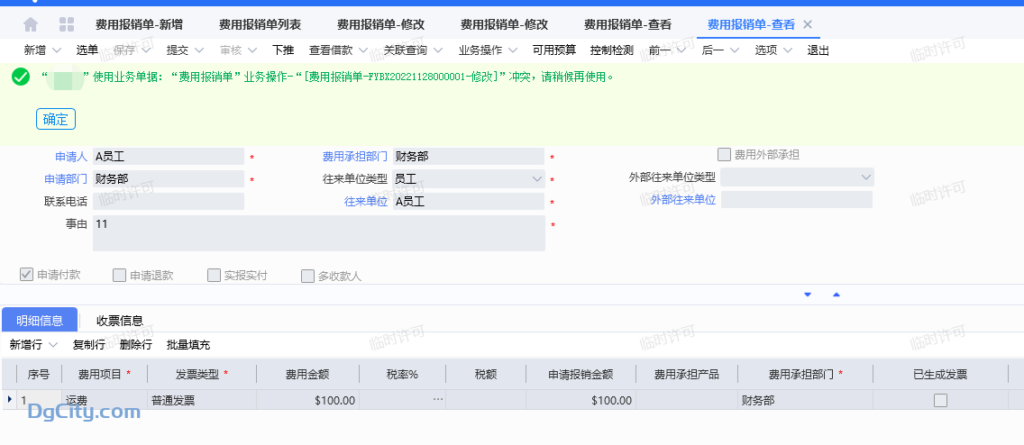Open the 外部往来单位类型 dropdown
The image size is (1024, 445).
(866, 177)
